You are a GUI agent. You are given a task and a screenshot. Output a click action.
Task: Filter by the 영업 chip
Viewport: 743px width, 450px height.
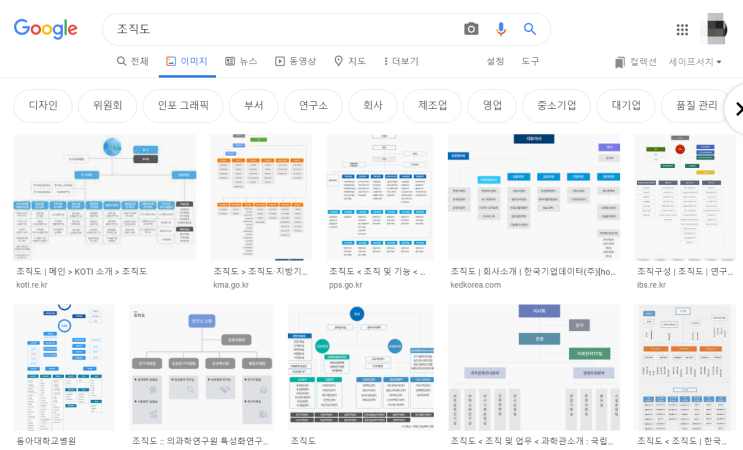coord(492,105)
